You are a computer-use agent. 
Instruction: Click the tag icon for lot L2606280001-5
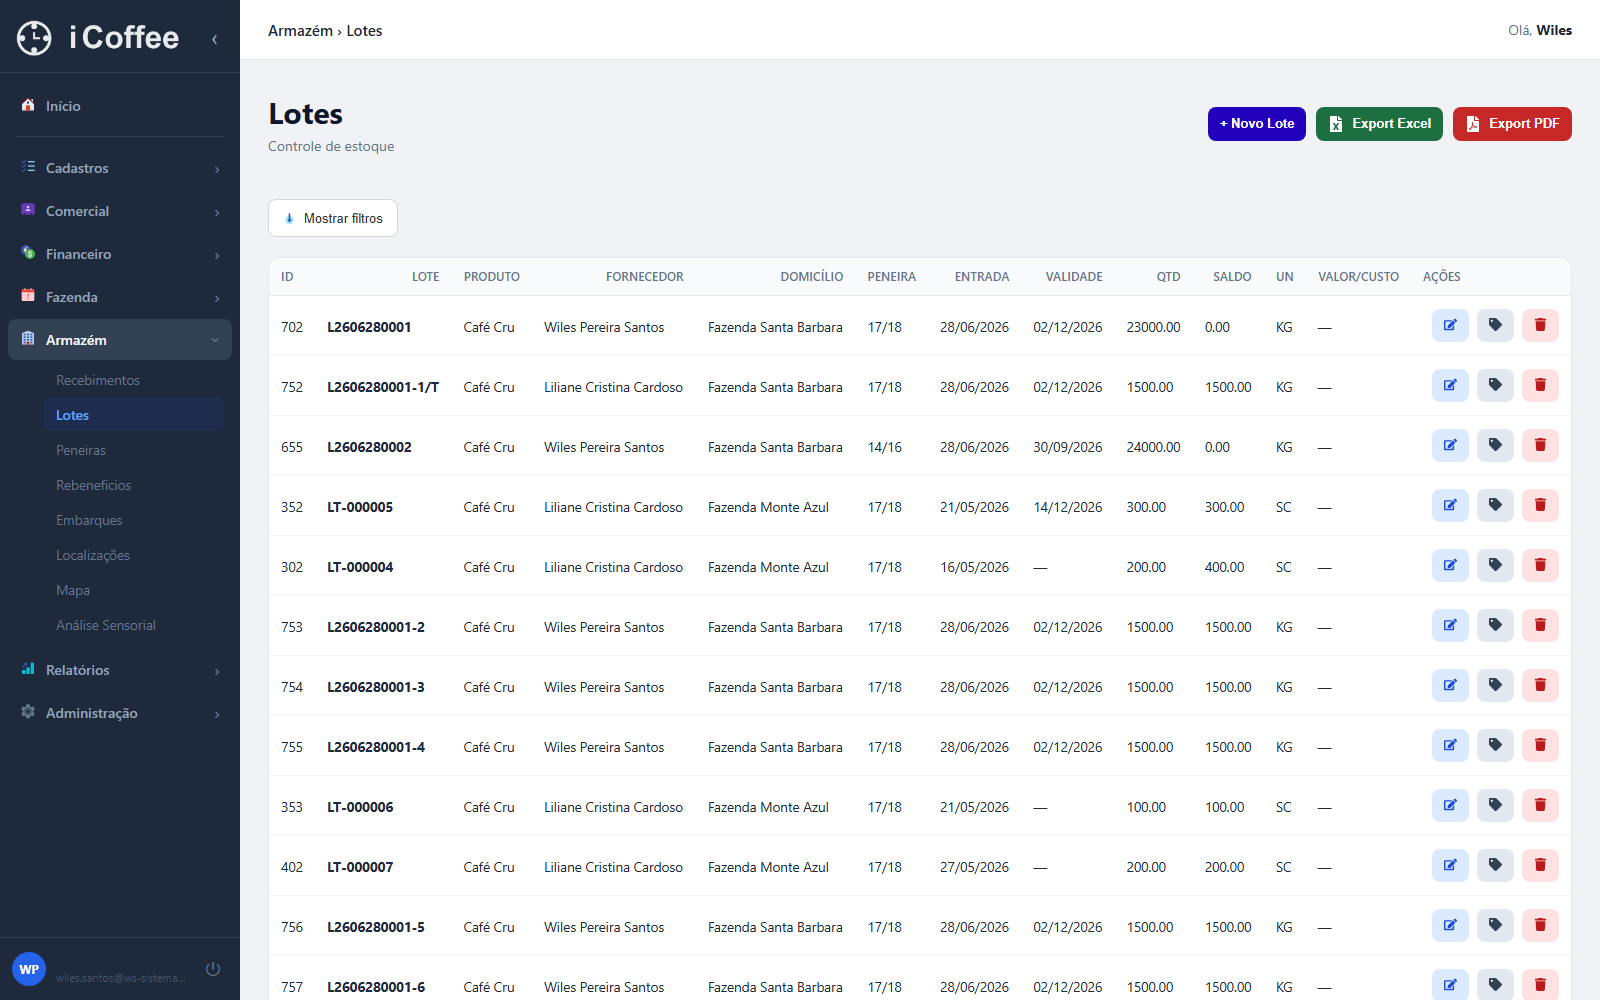(1495, 925)
